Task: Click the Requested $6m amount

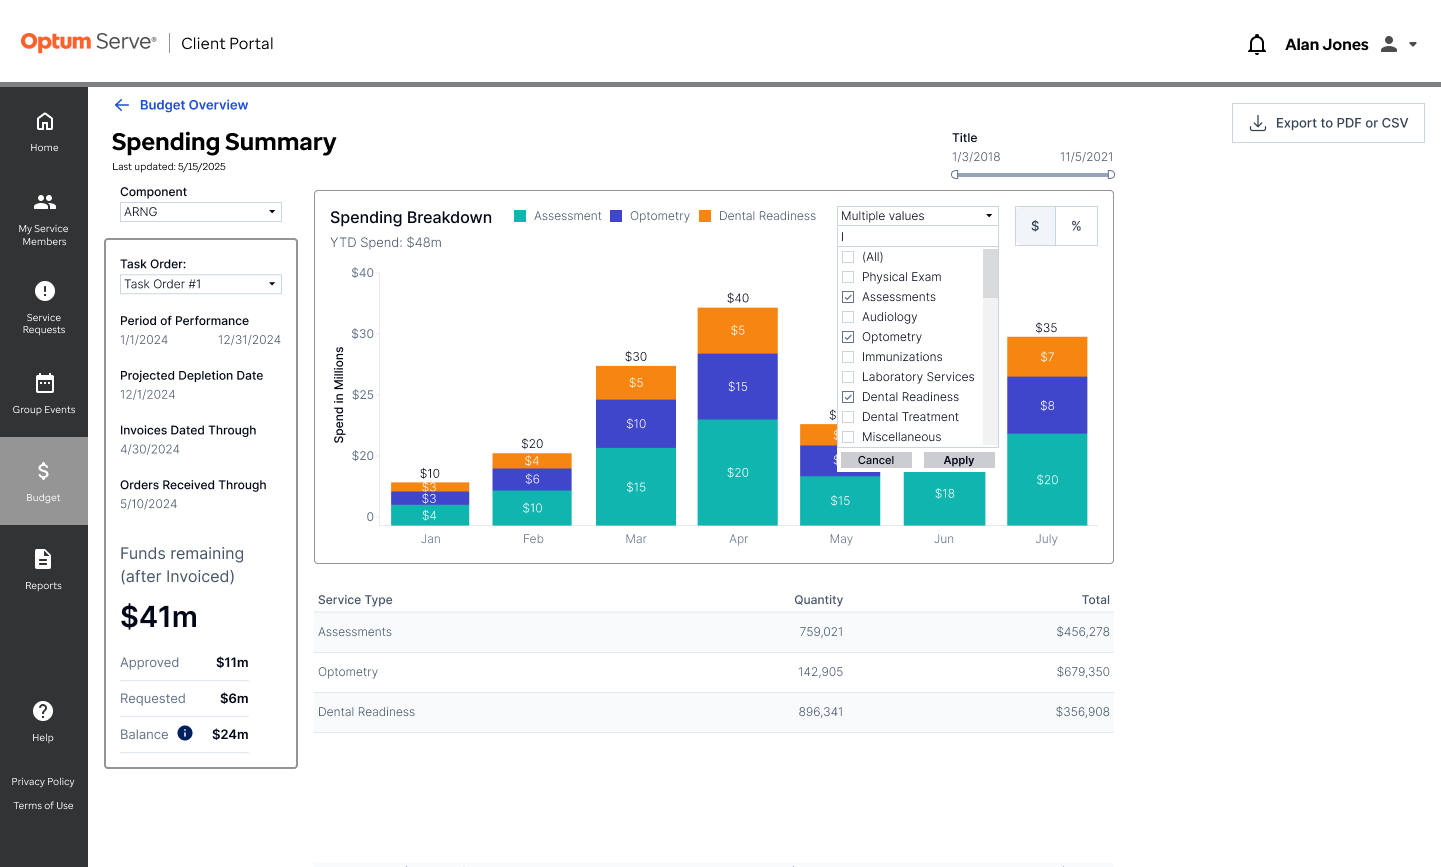Action: coord(234,698)
